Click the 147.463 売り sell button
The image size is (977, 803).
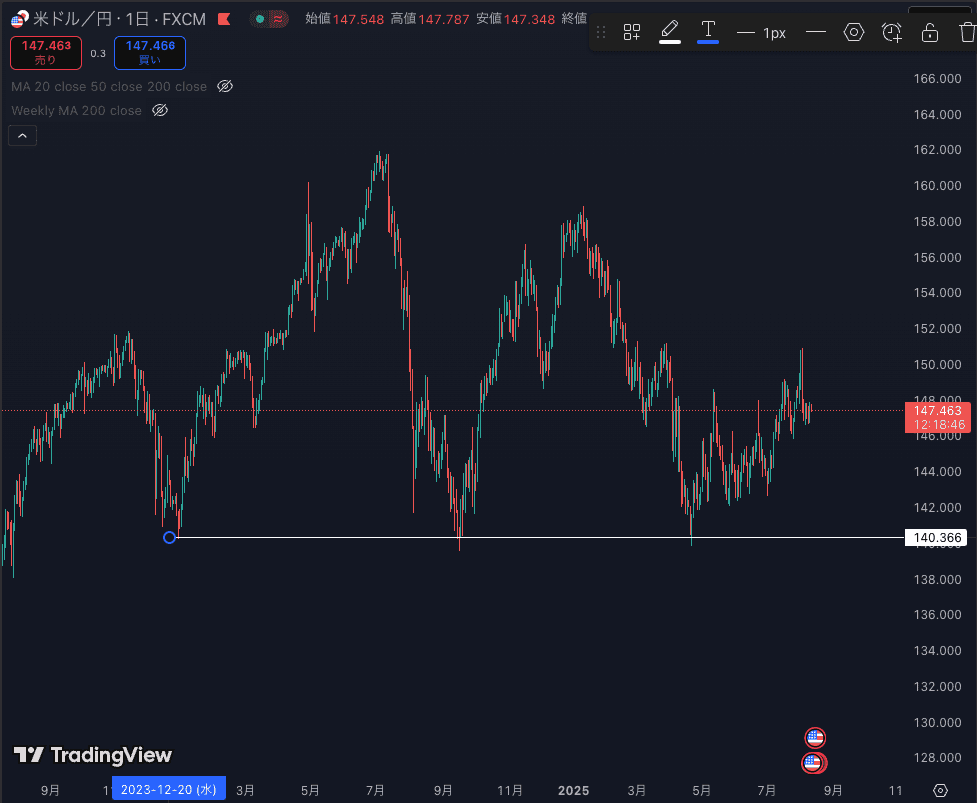coord(45,52)
